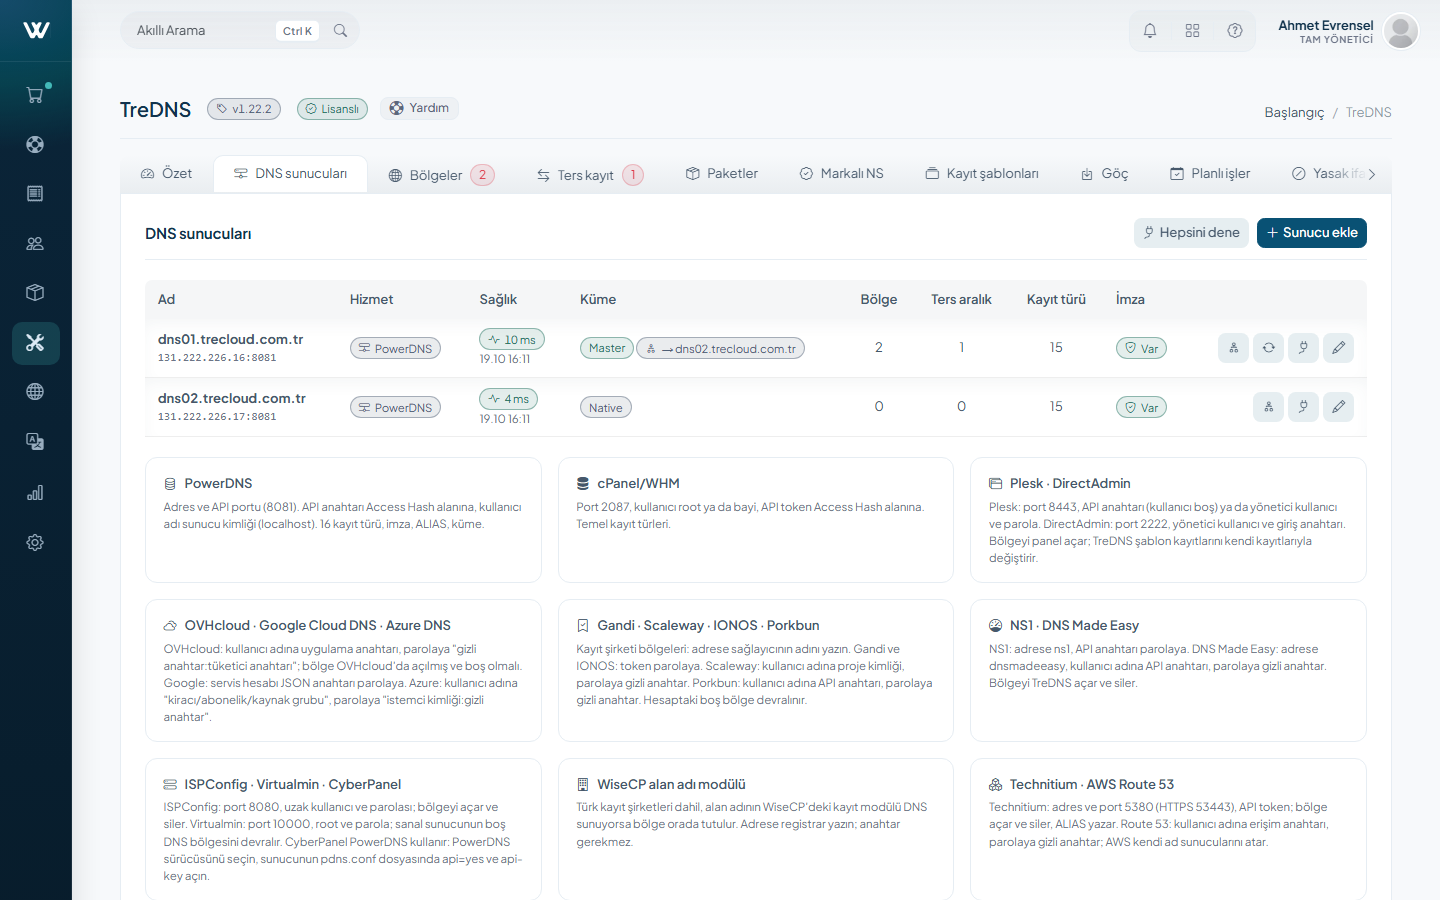Image resolution: width=1440 pixels, height=900 pixels.
Task: Test connection plug icon for dns02.trecloud.com.tr
Action: [x=1303, y=407]
